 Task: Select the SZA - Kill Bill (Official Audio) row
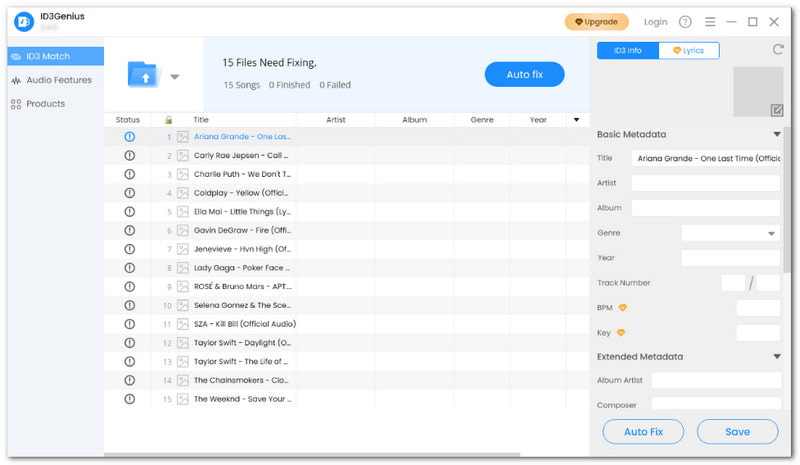346,324
